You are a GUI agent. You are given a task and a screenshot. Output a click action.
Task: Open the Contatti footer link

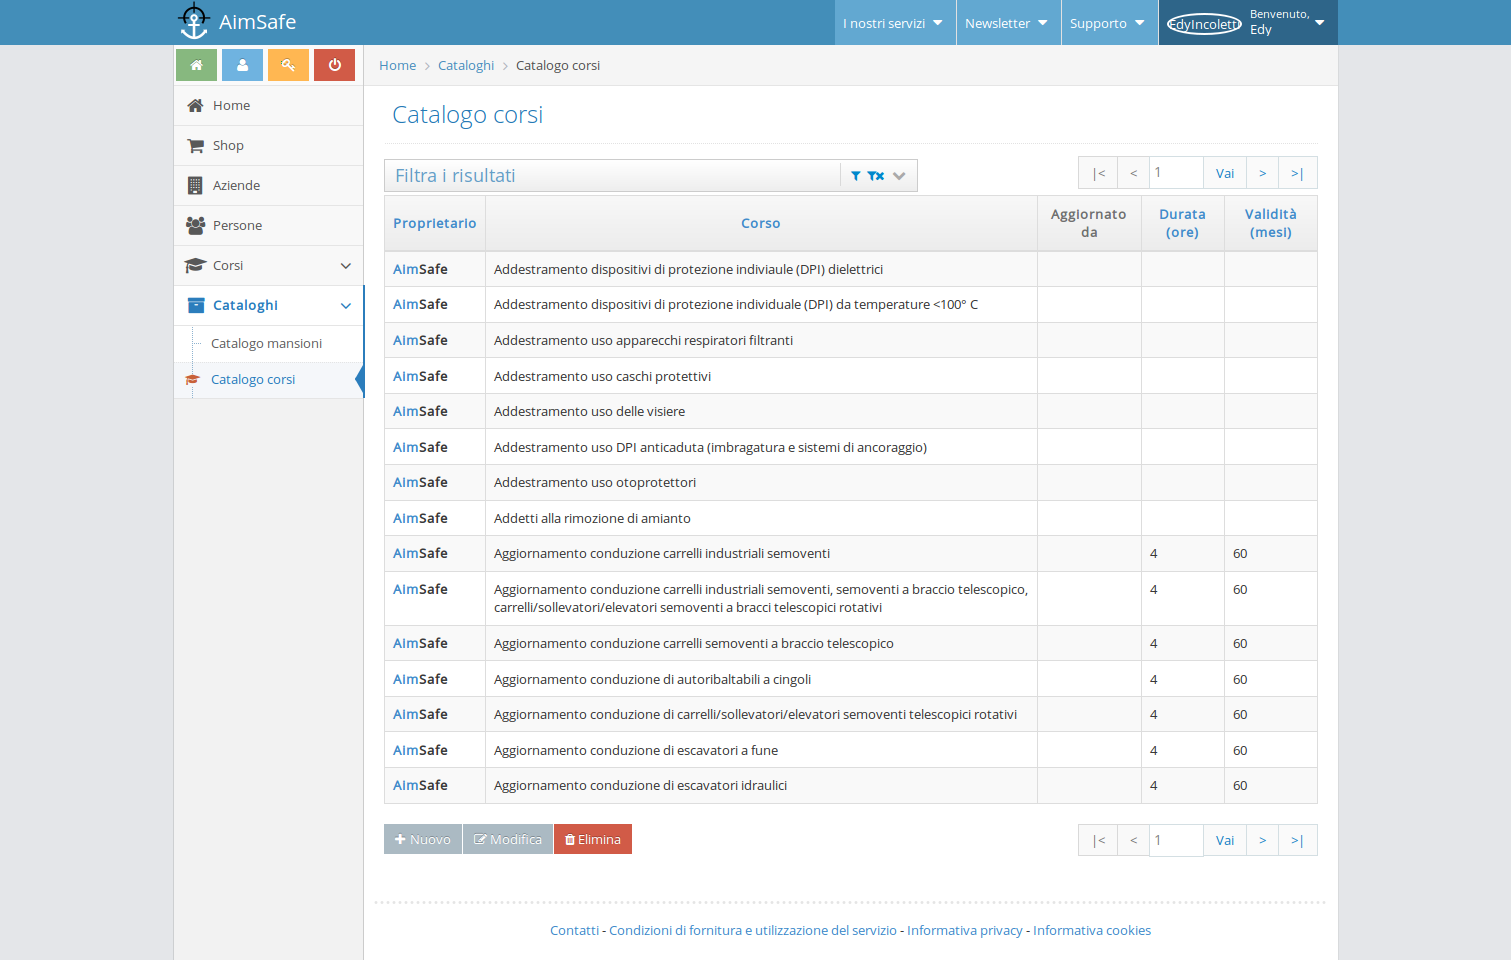point(574,931)
